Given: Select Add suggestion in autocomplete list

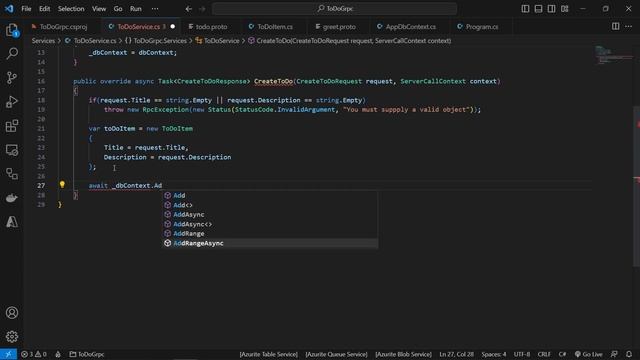Looking at the screenshot, I should pos(270,196).
